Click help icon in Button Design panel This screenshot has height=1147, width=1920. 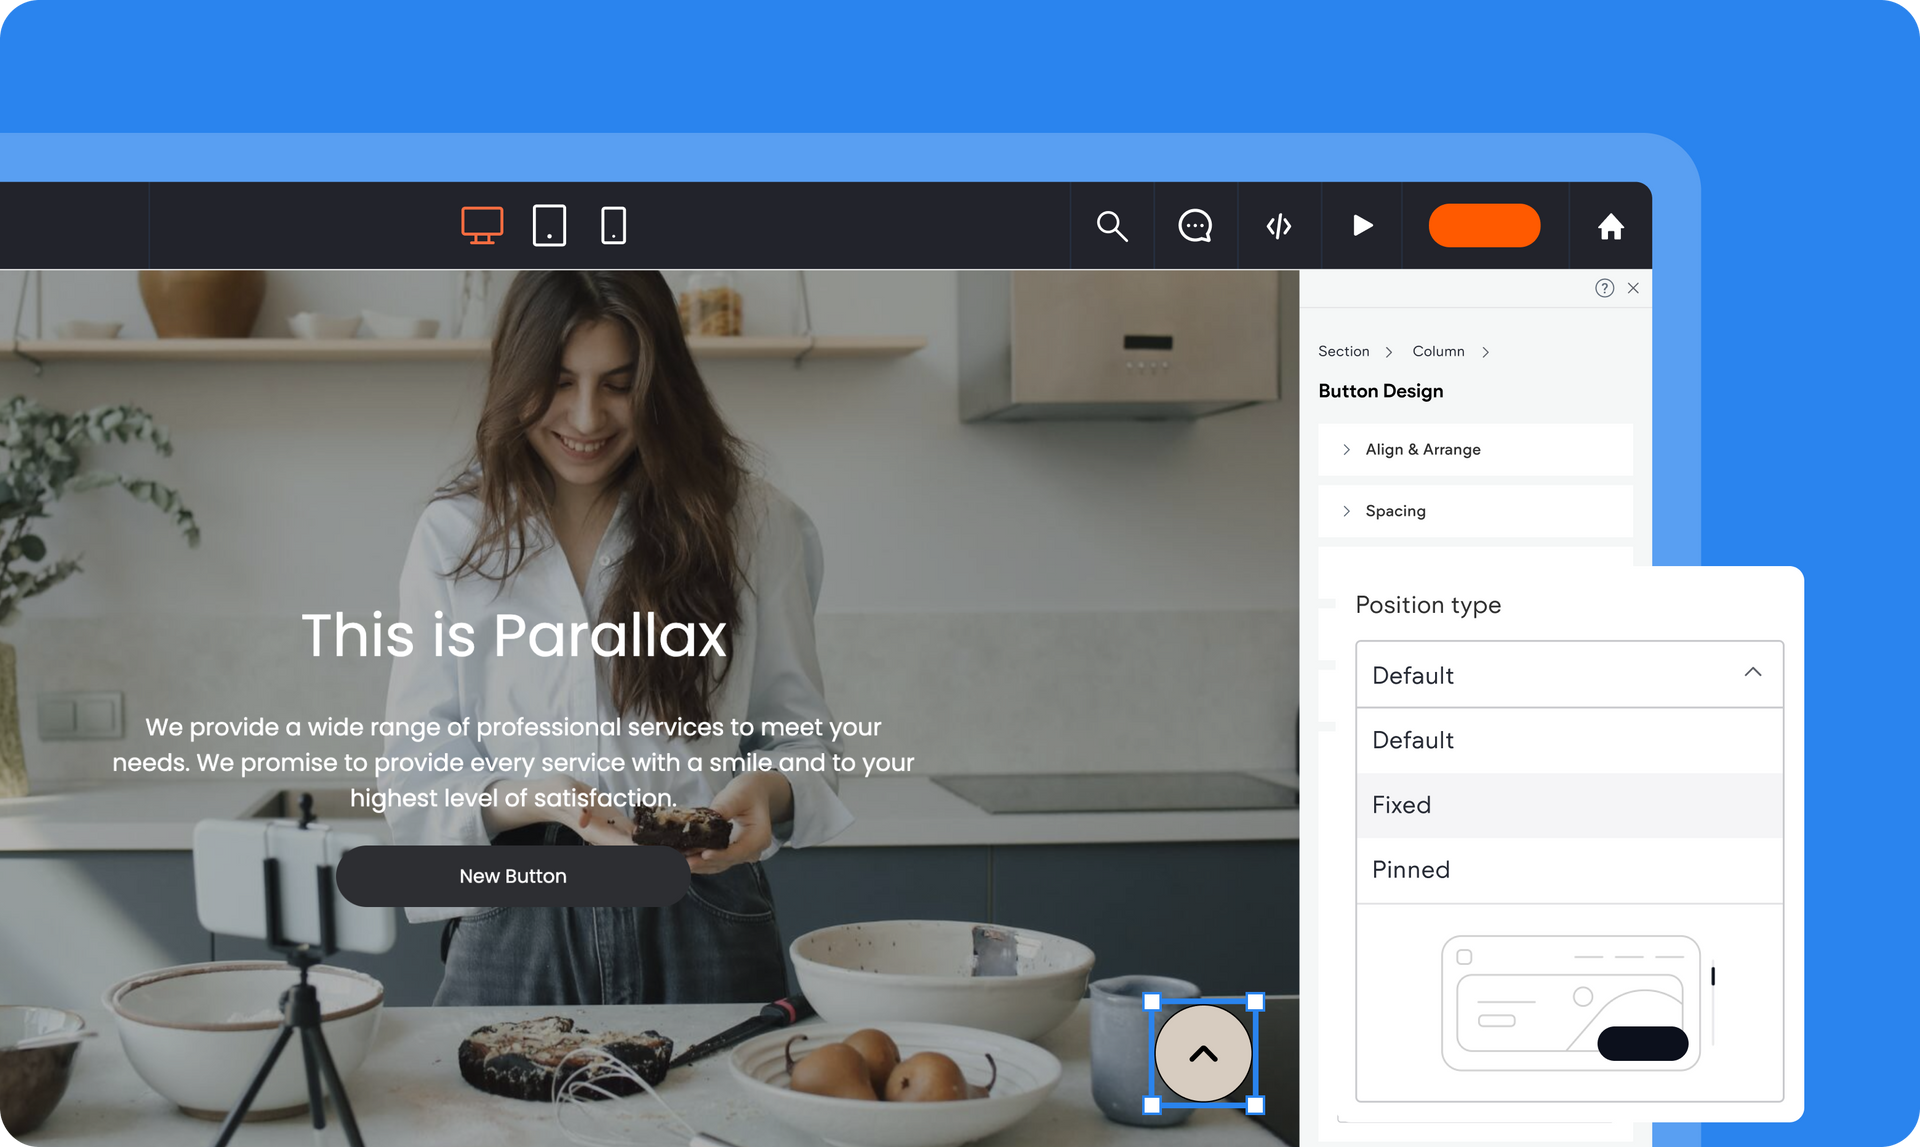pos(1606,288)
